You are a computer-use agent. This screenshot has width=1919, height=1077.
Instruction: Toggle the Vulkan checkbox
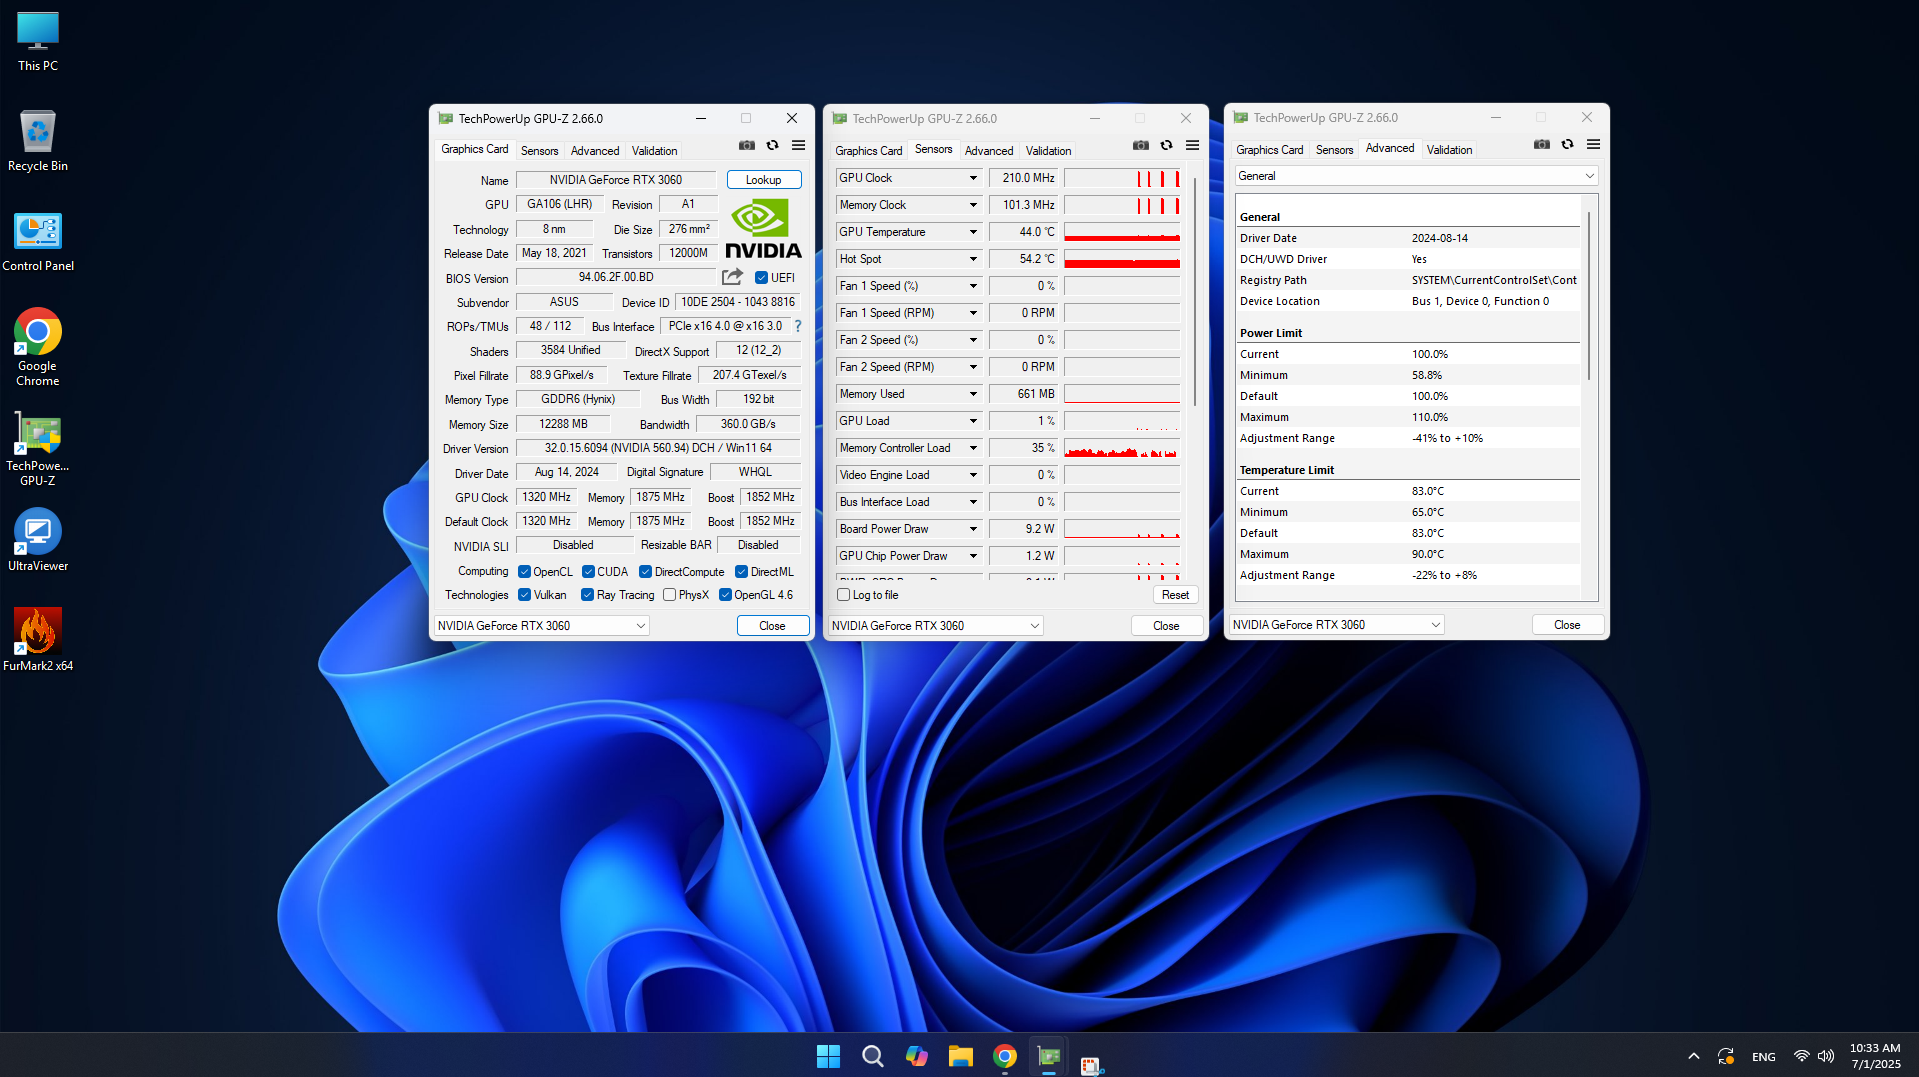tap(524, 595)
